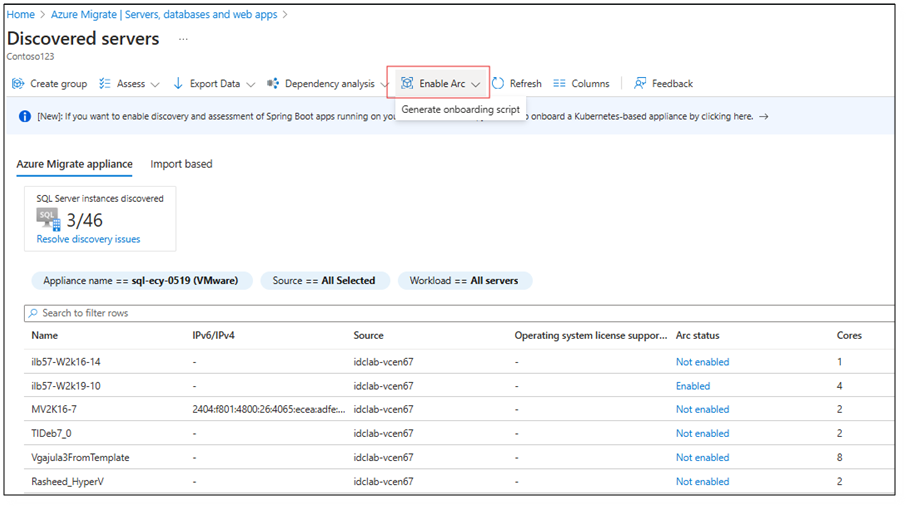Select server name ilb57-W2k19-10
911x511 pixels.
click(66, 386)
